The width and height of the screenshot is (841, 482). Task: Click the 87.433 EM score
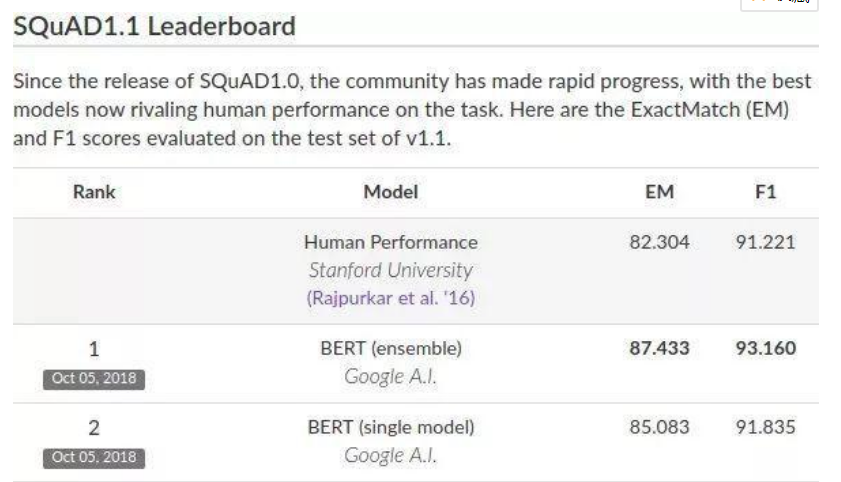tap(659, 348)
